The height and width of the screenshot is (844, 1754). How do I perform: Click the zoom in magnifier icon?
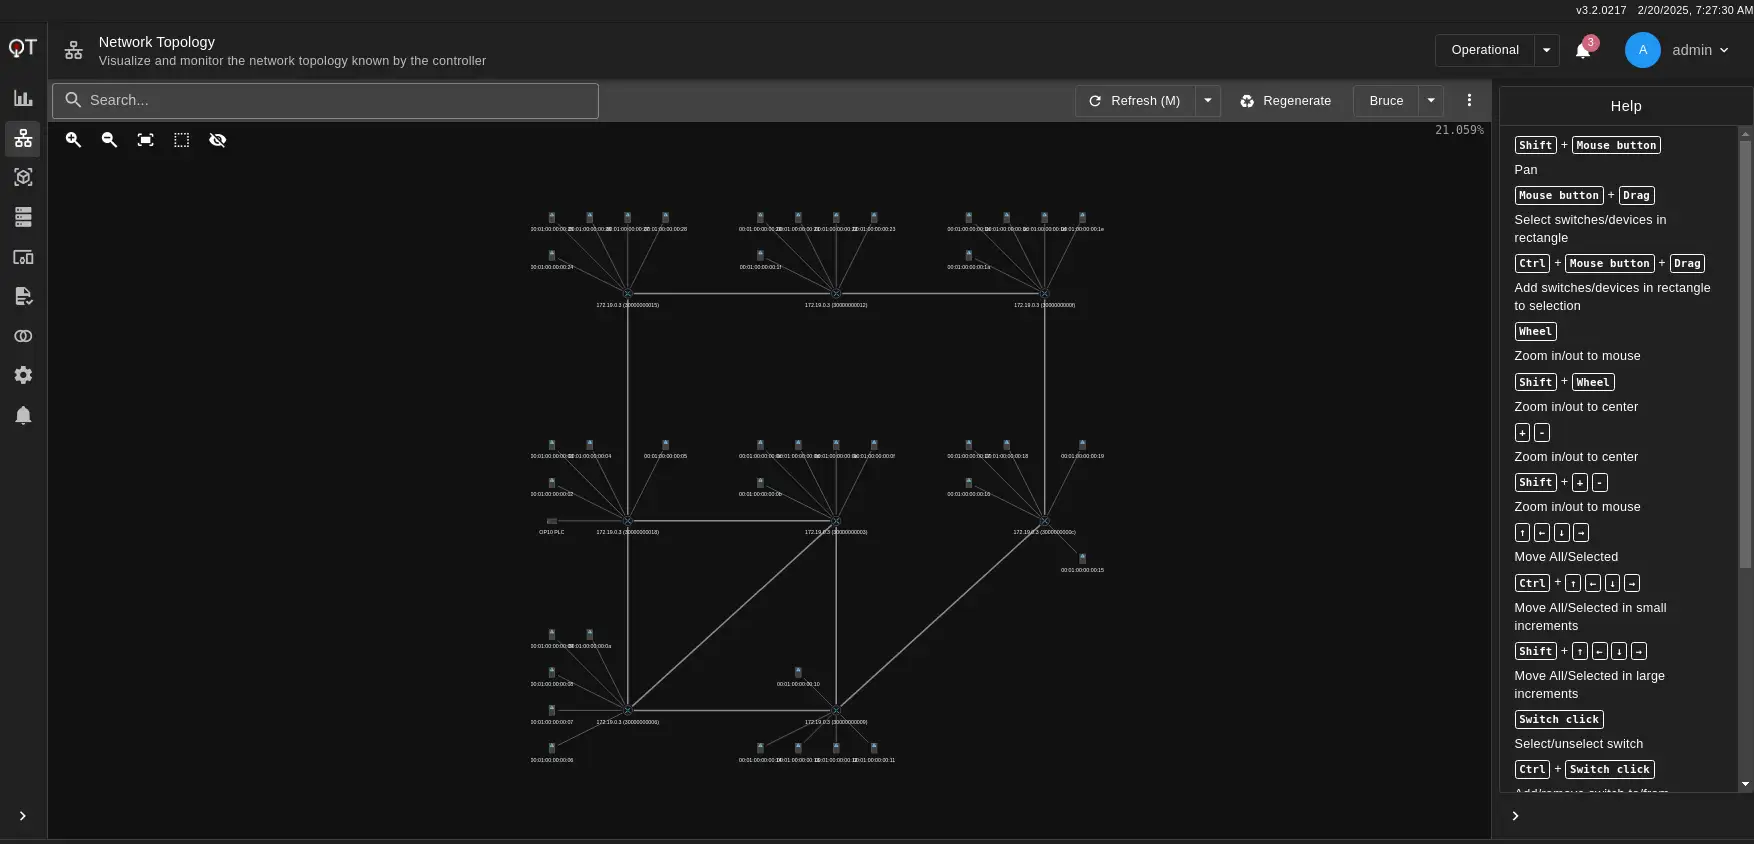73,140
